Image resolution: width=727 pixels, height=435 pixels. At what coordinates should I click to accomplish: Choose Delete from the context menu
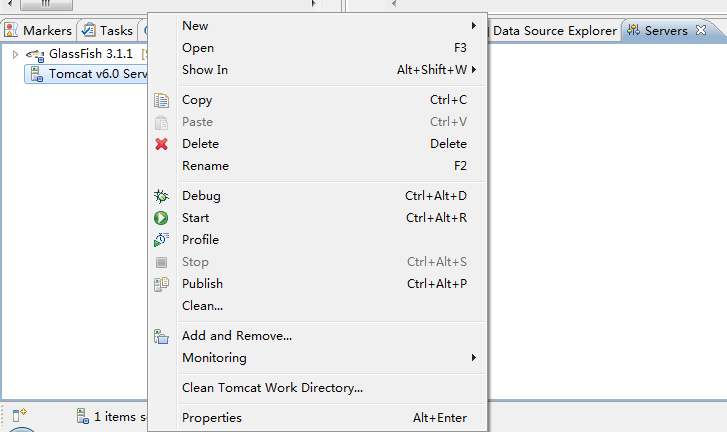[330, 144]
